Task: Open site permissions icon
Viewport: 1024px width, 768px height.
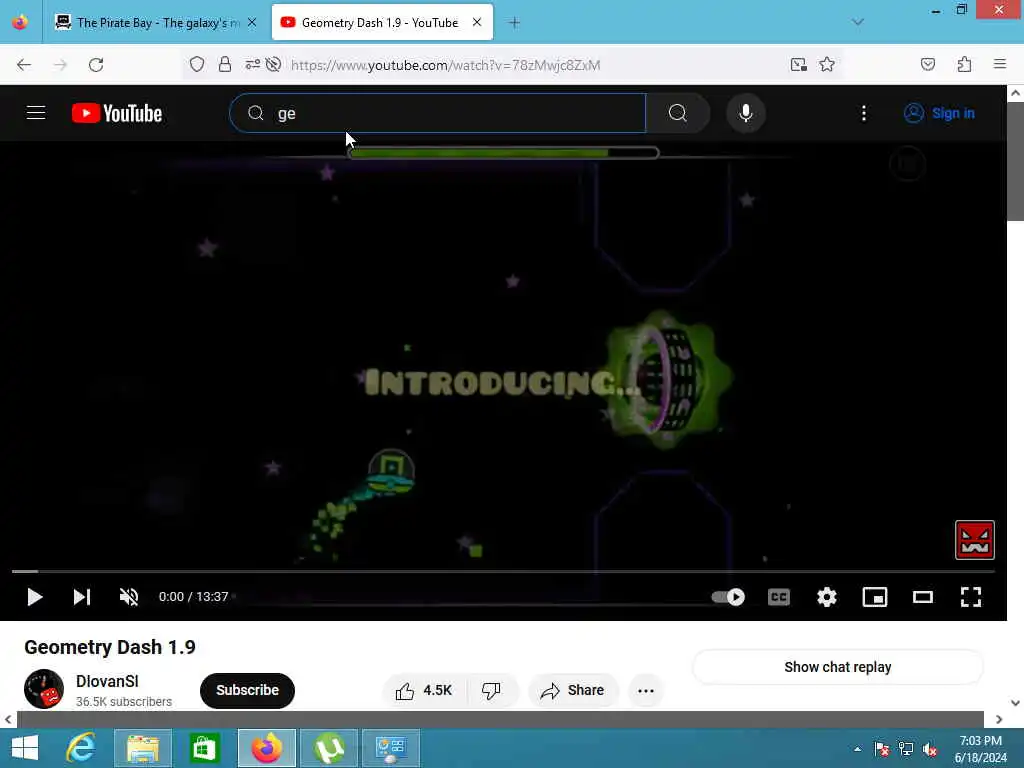Action: click(x=252, y=64)
